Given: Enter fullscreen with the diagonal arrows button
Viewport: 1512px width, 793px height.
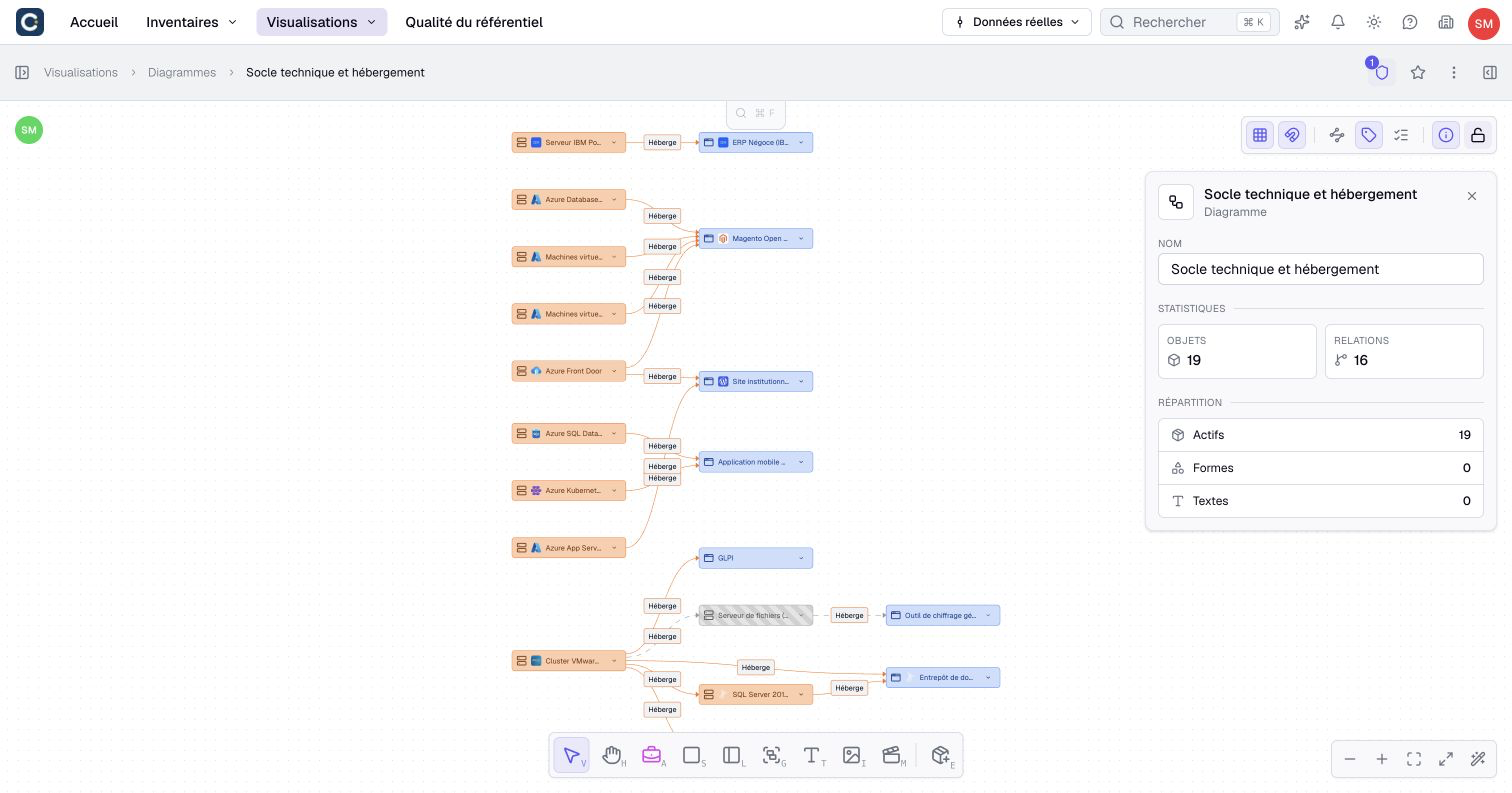Looking at the screenshot, I should (1446, 759).
